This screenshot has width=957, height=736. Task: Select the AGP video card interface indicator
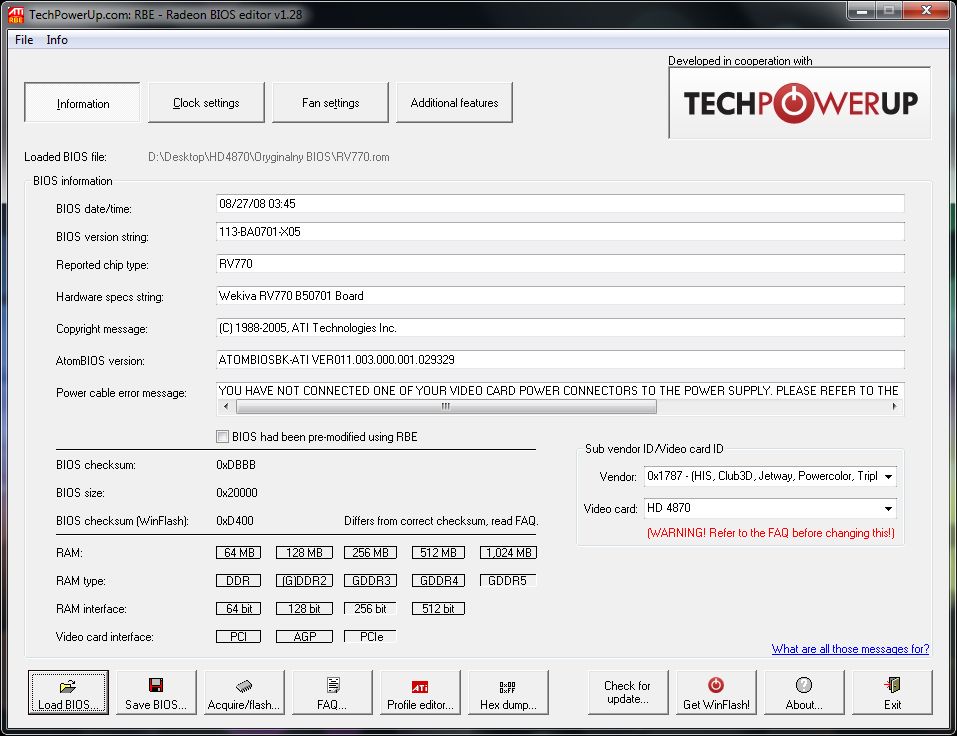point(305,637)
